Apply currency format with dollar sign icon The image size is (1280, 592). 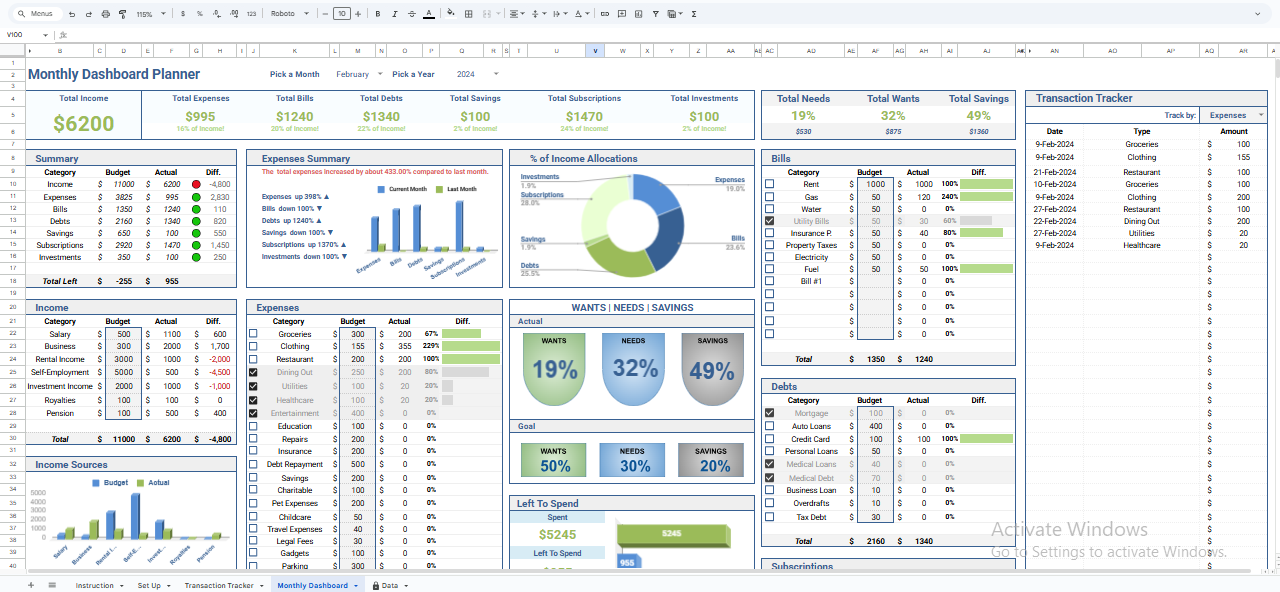click(x=181, y=13)
